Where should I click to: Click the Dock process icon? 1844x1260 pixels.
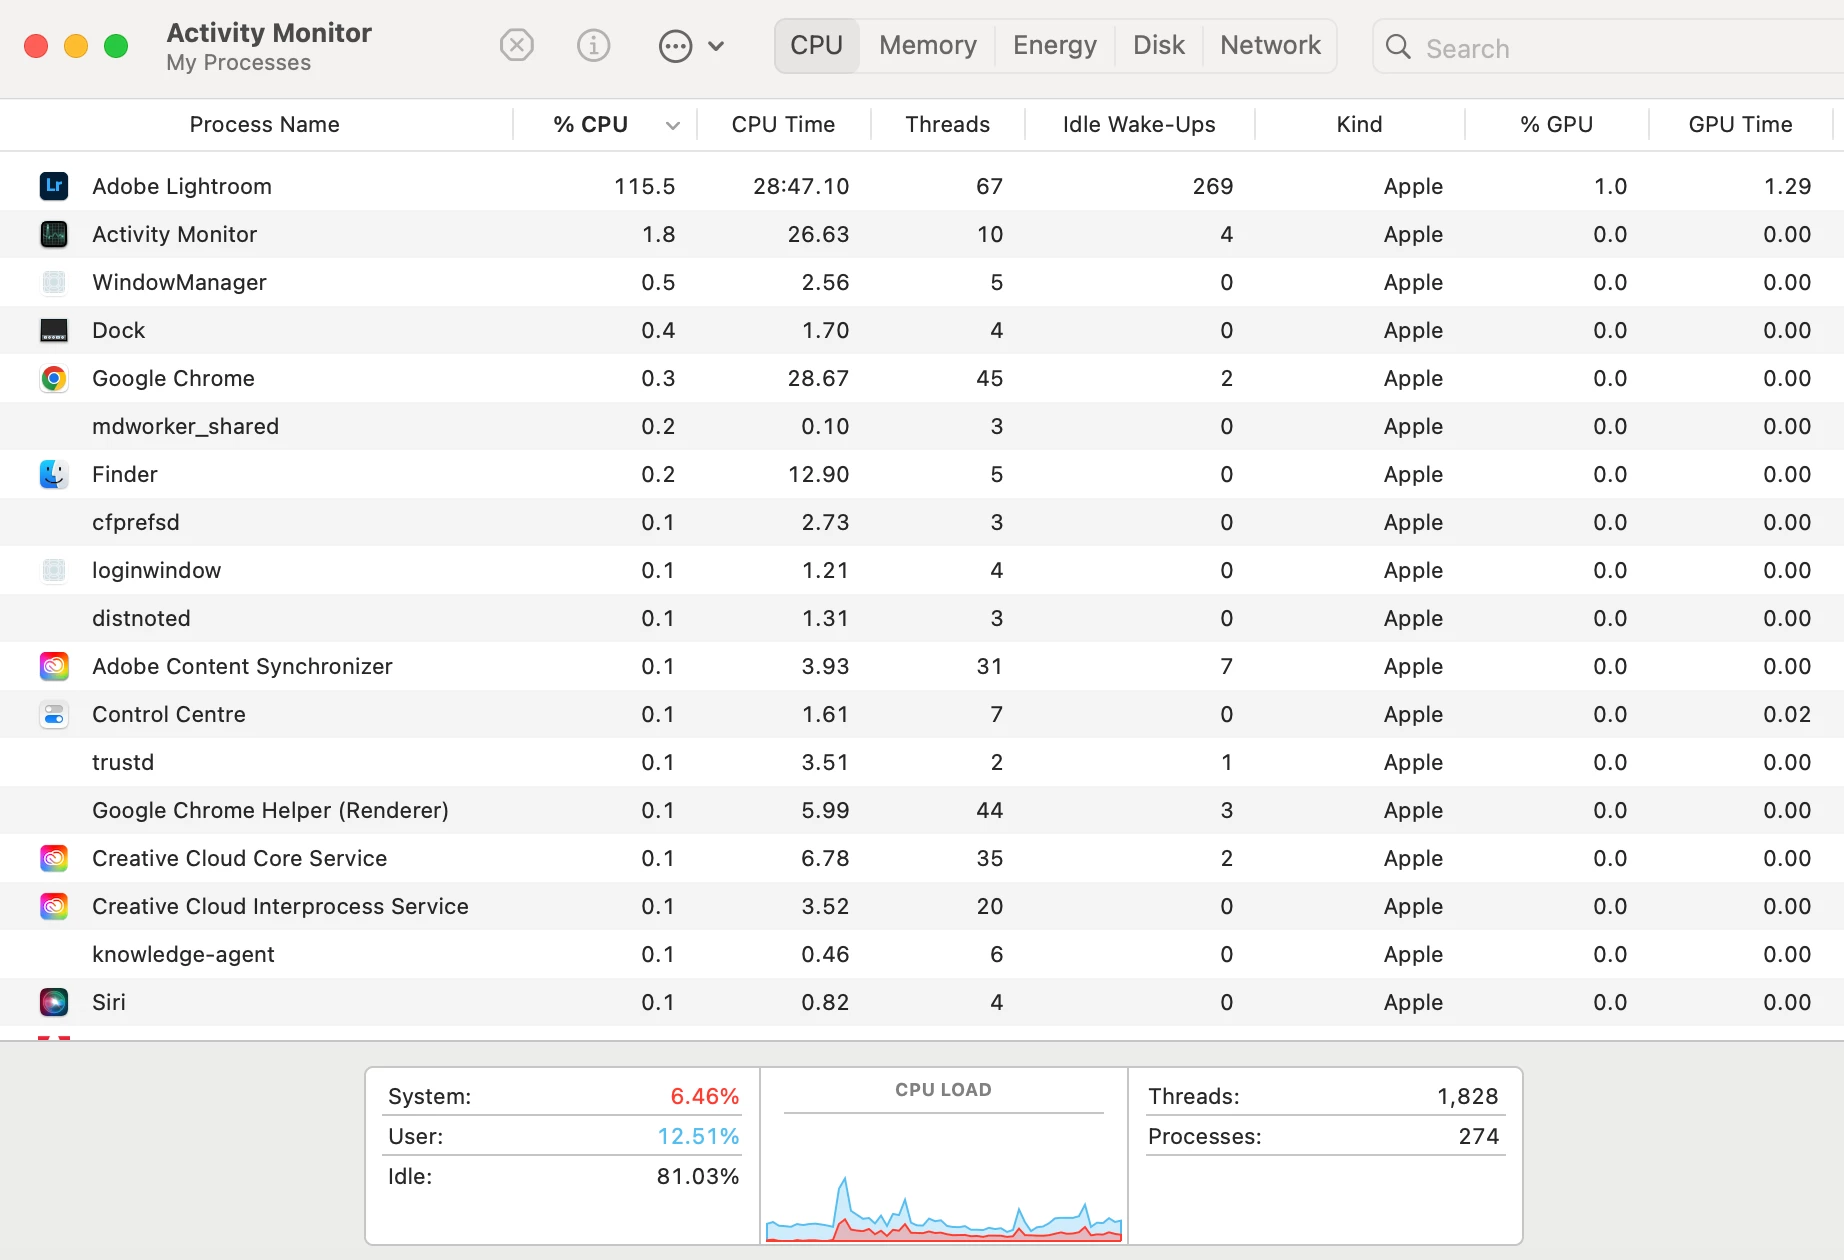(54, 330)
